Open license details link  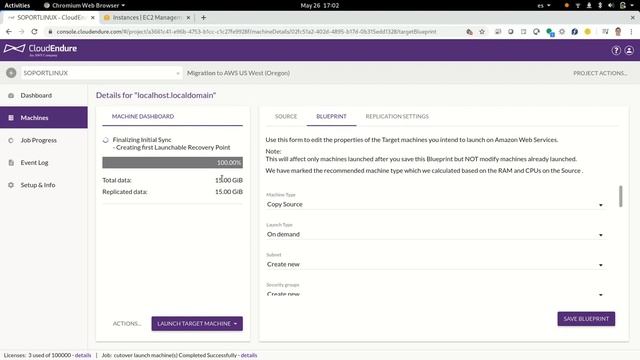pyautogui.click(x=83, y=355)
